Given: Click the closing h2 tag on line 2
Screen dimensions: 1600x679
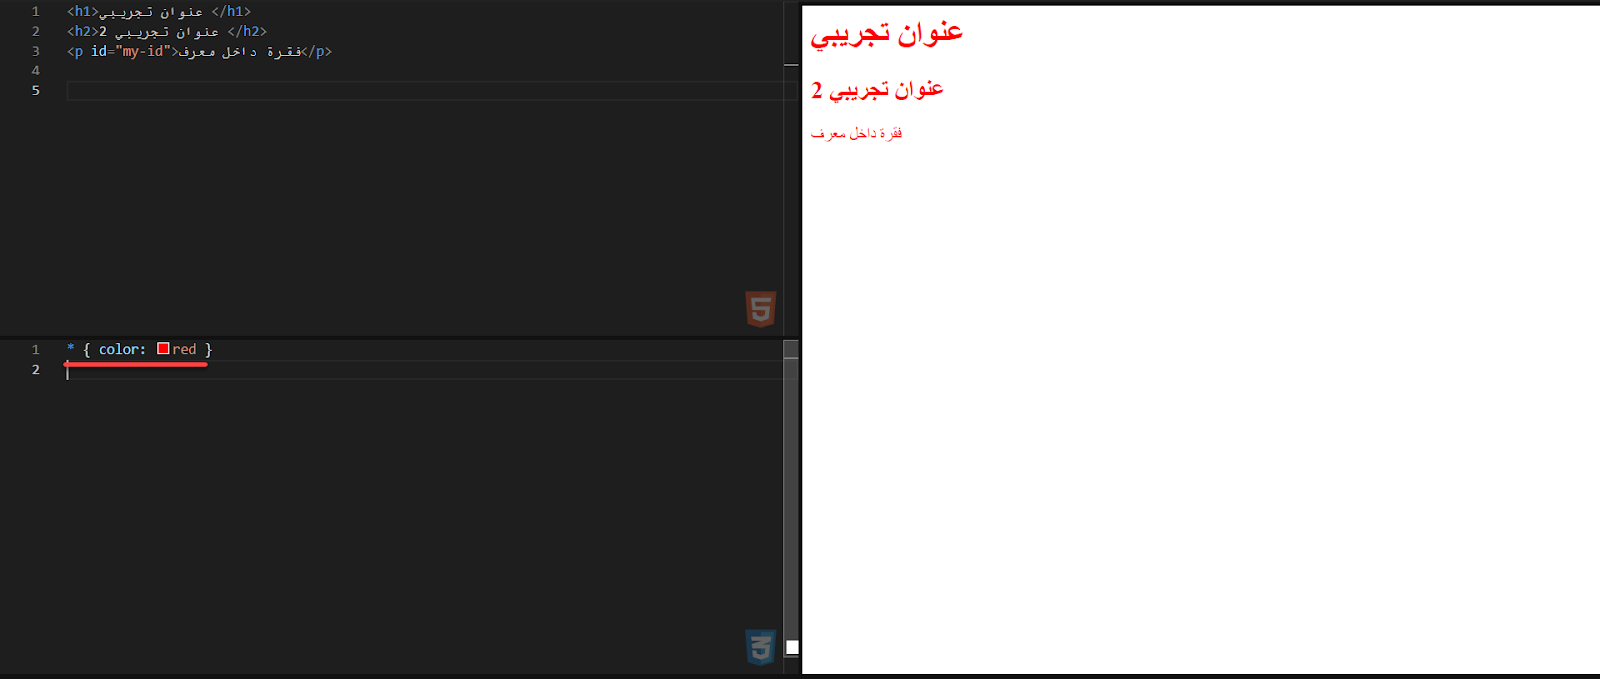Looking at the screenshot, I should click(247, 31).
